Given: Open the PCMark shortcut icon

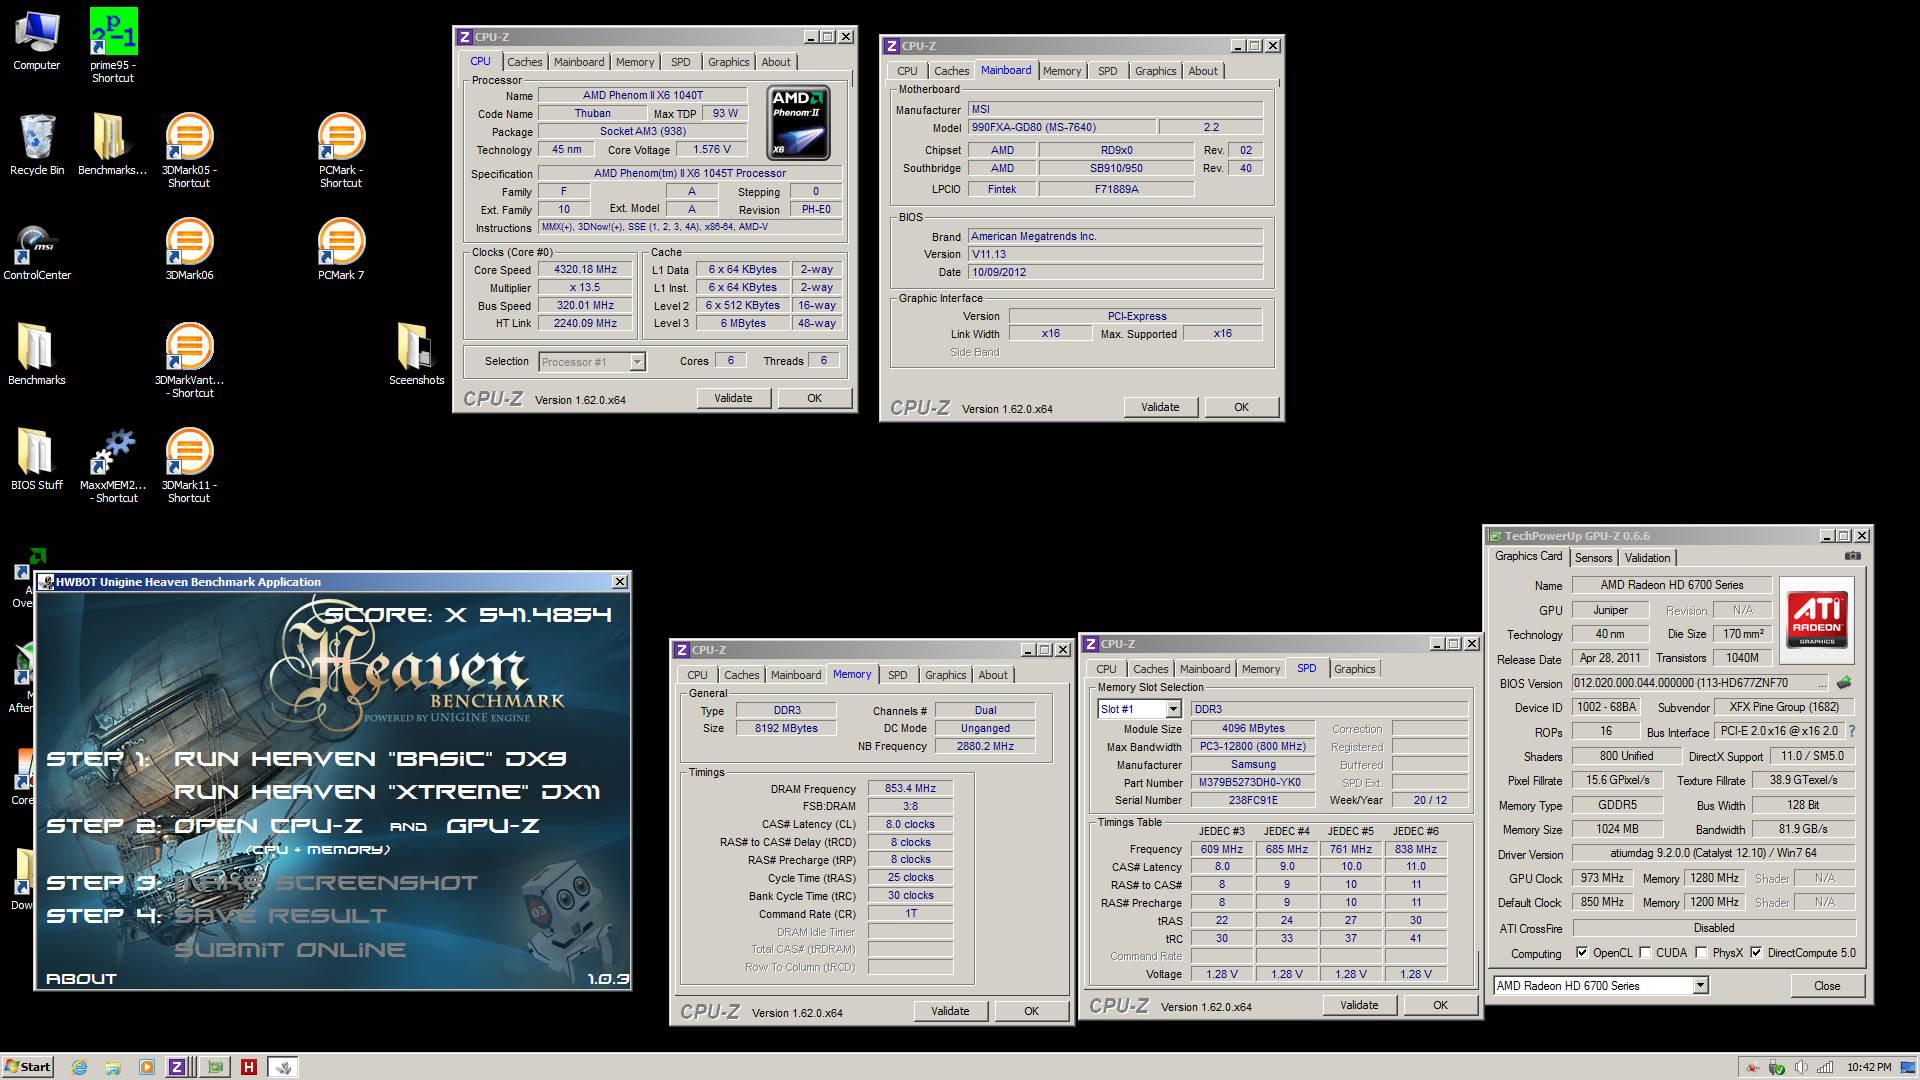Looking at the screenshot, I should pyautogui.click(x=341, y=151).
